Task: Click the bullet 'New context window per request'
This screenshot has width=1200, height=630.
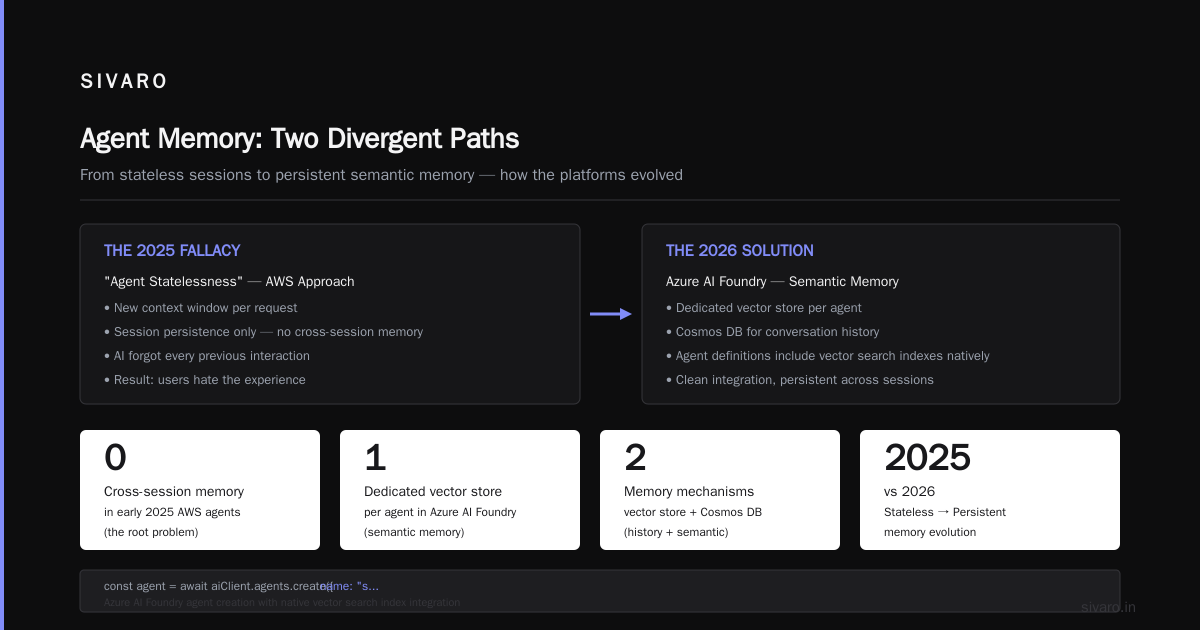Action: point(200,308)
